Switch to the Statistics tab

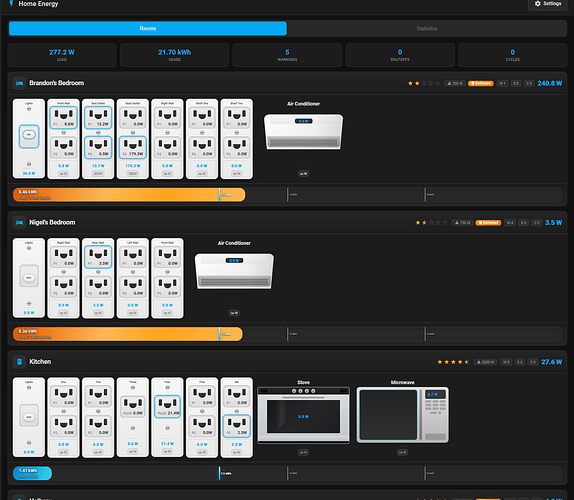pyautogui.click(x=426, y=29)
